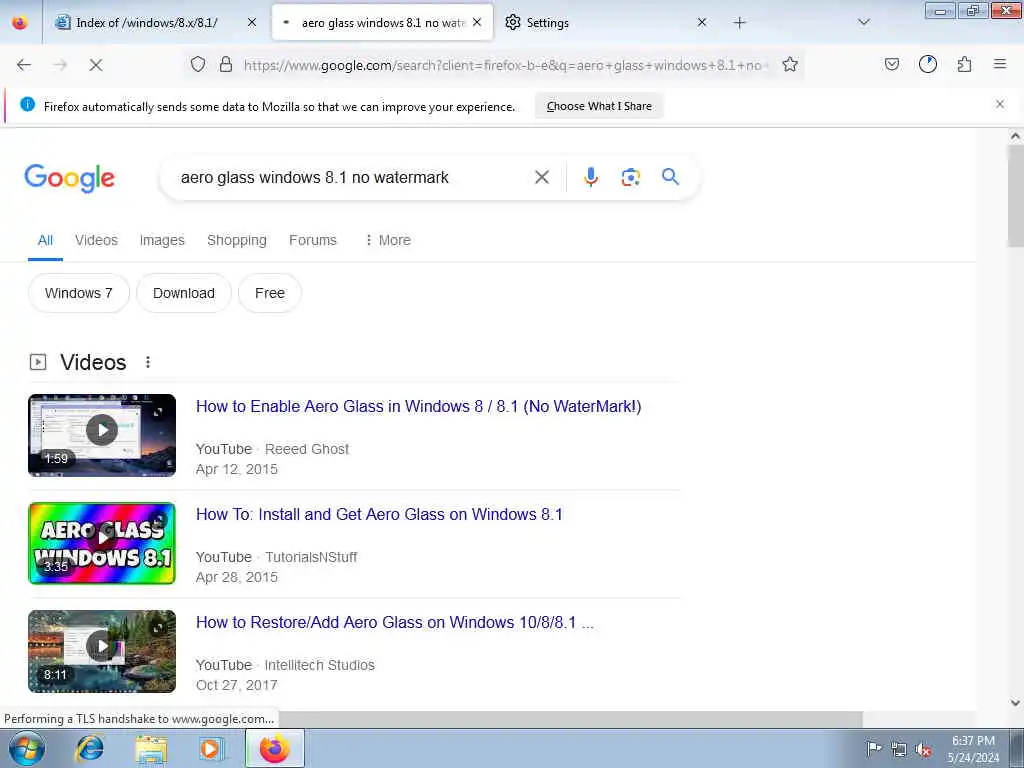The width and height of the screenshot is (1024, 768).
Task: Close the Index of /windows/8.x/8.1/ tab
Action: (251, 22)
